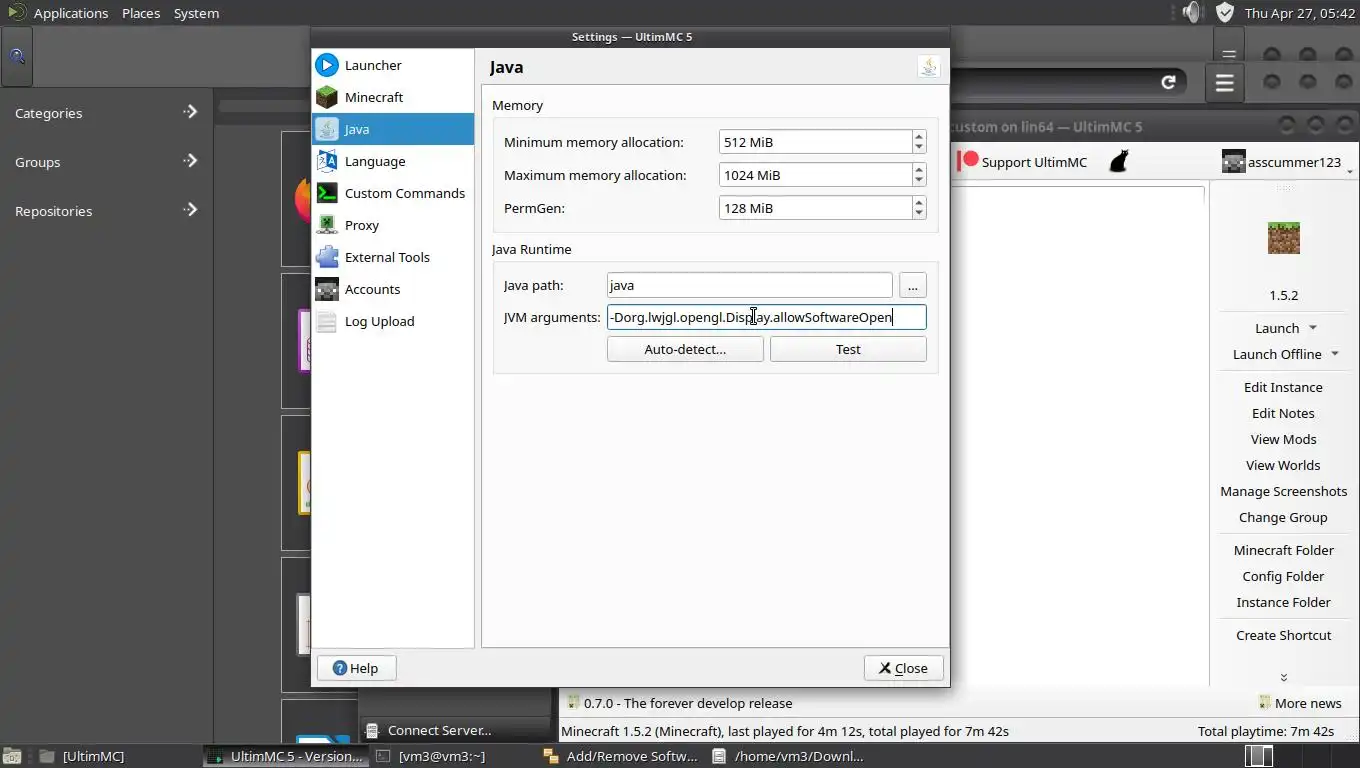Open the System menu
The width and height of the screenshot is (1360, 768).
pos(196,13)
